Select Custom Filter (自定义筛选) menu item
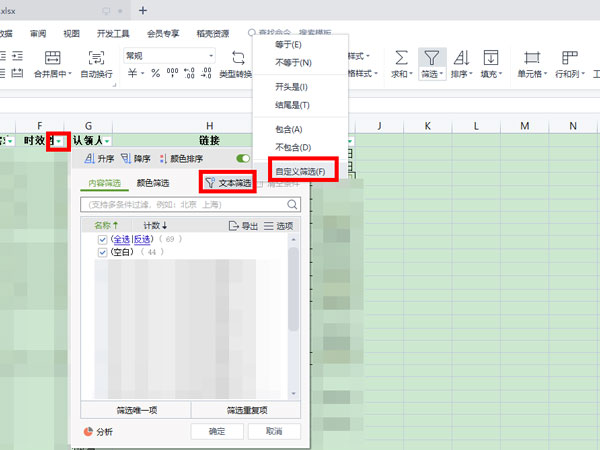This screenshot has height=450, width=600. [x=300, y=172]
